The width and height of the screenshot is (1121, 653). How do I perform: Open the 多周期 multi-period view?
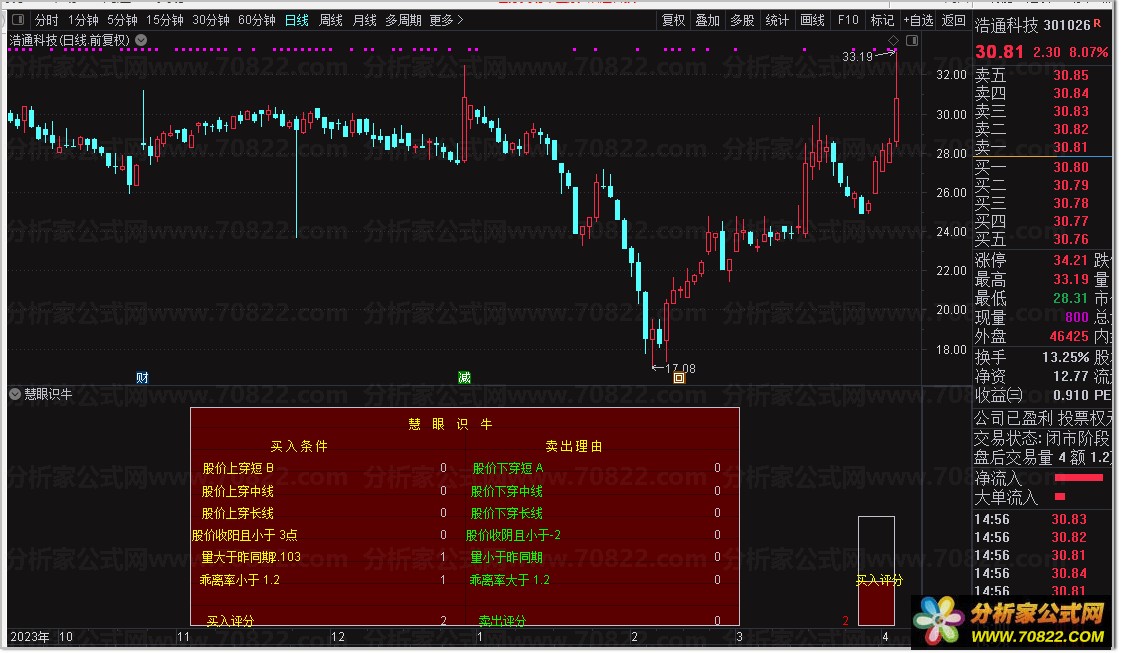point(403,20)
